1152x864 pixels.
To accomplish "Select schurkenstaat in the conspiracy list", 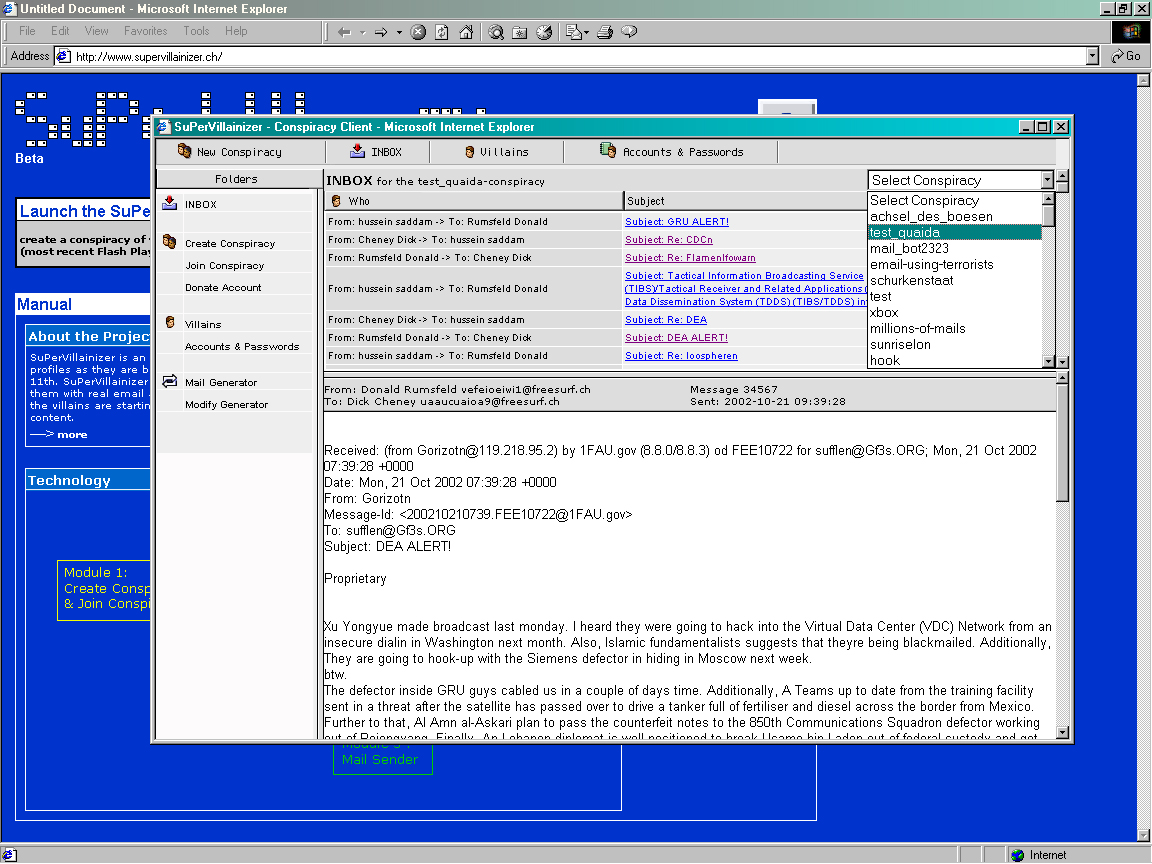I will pos(912,281).
